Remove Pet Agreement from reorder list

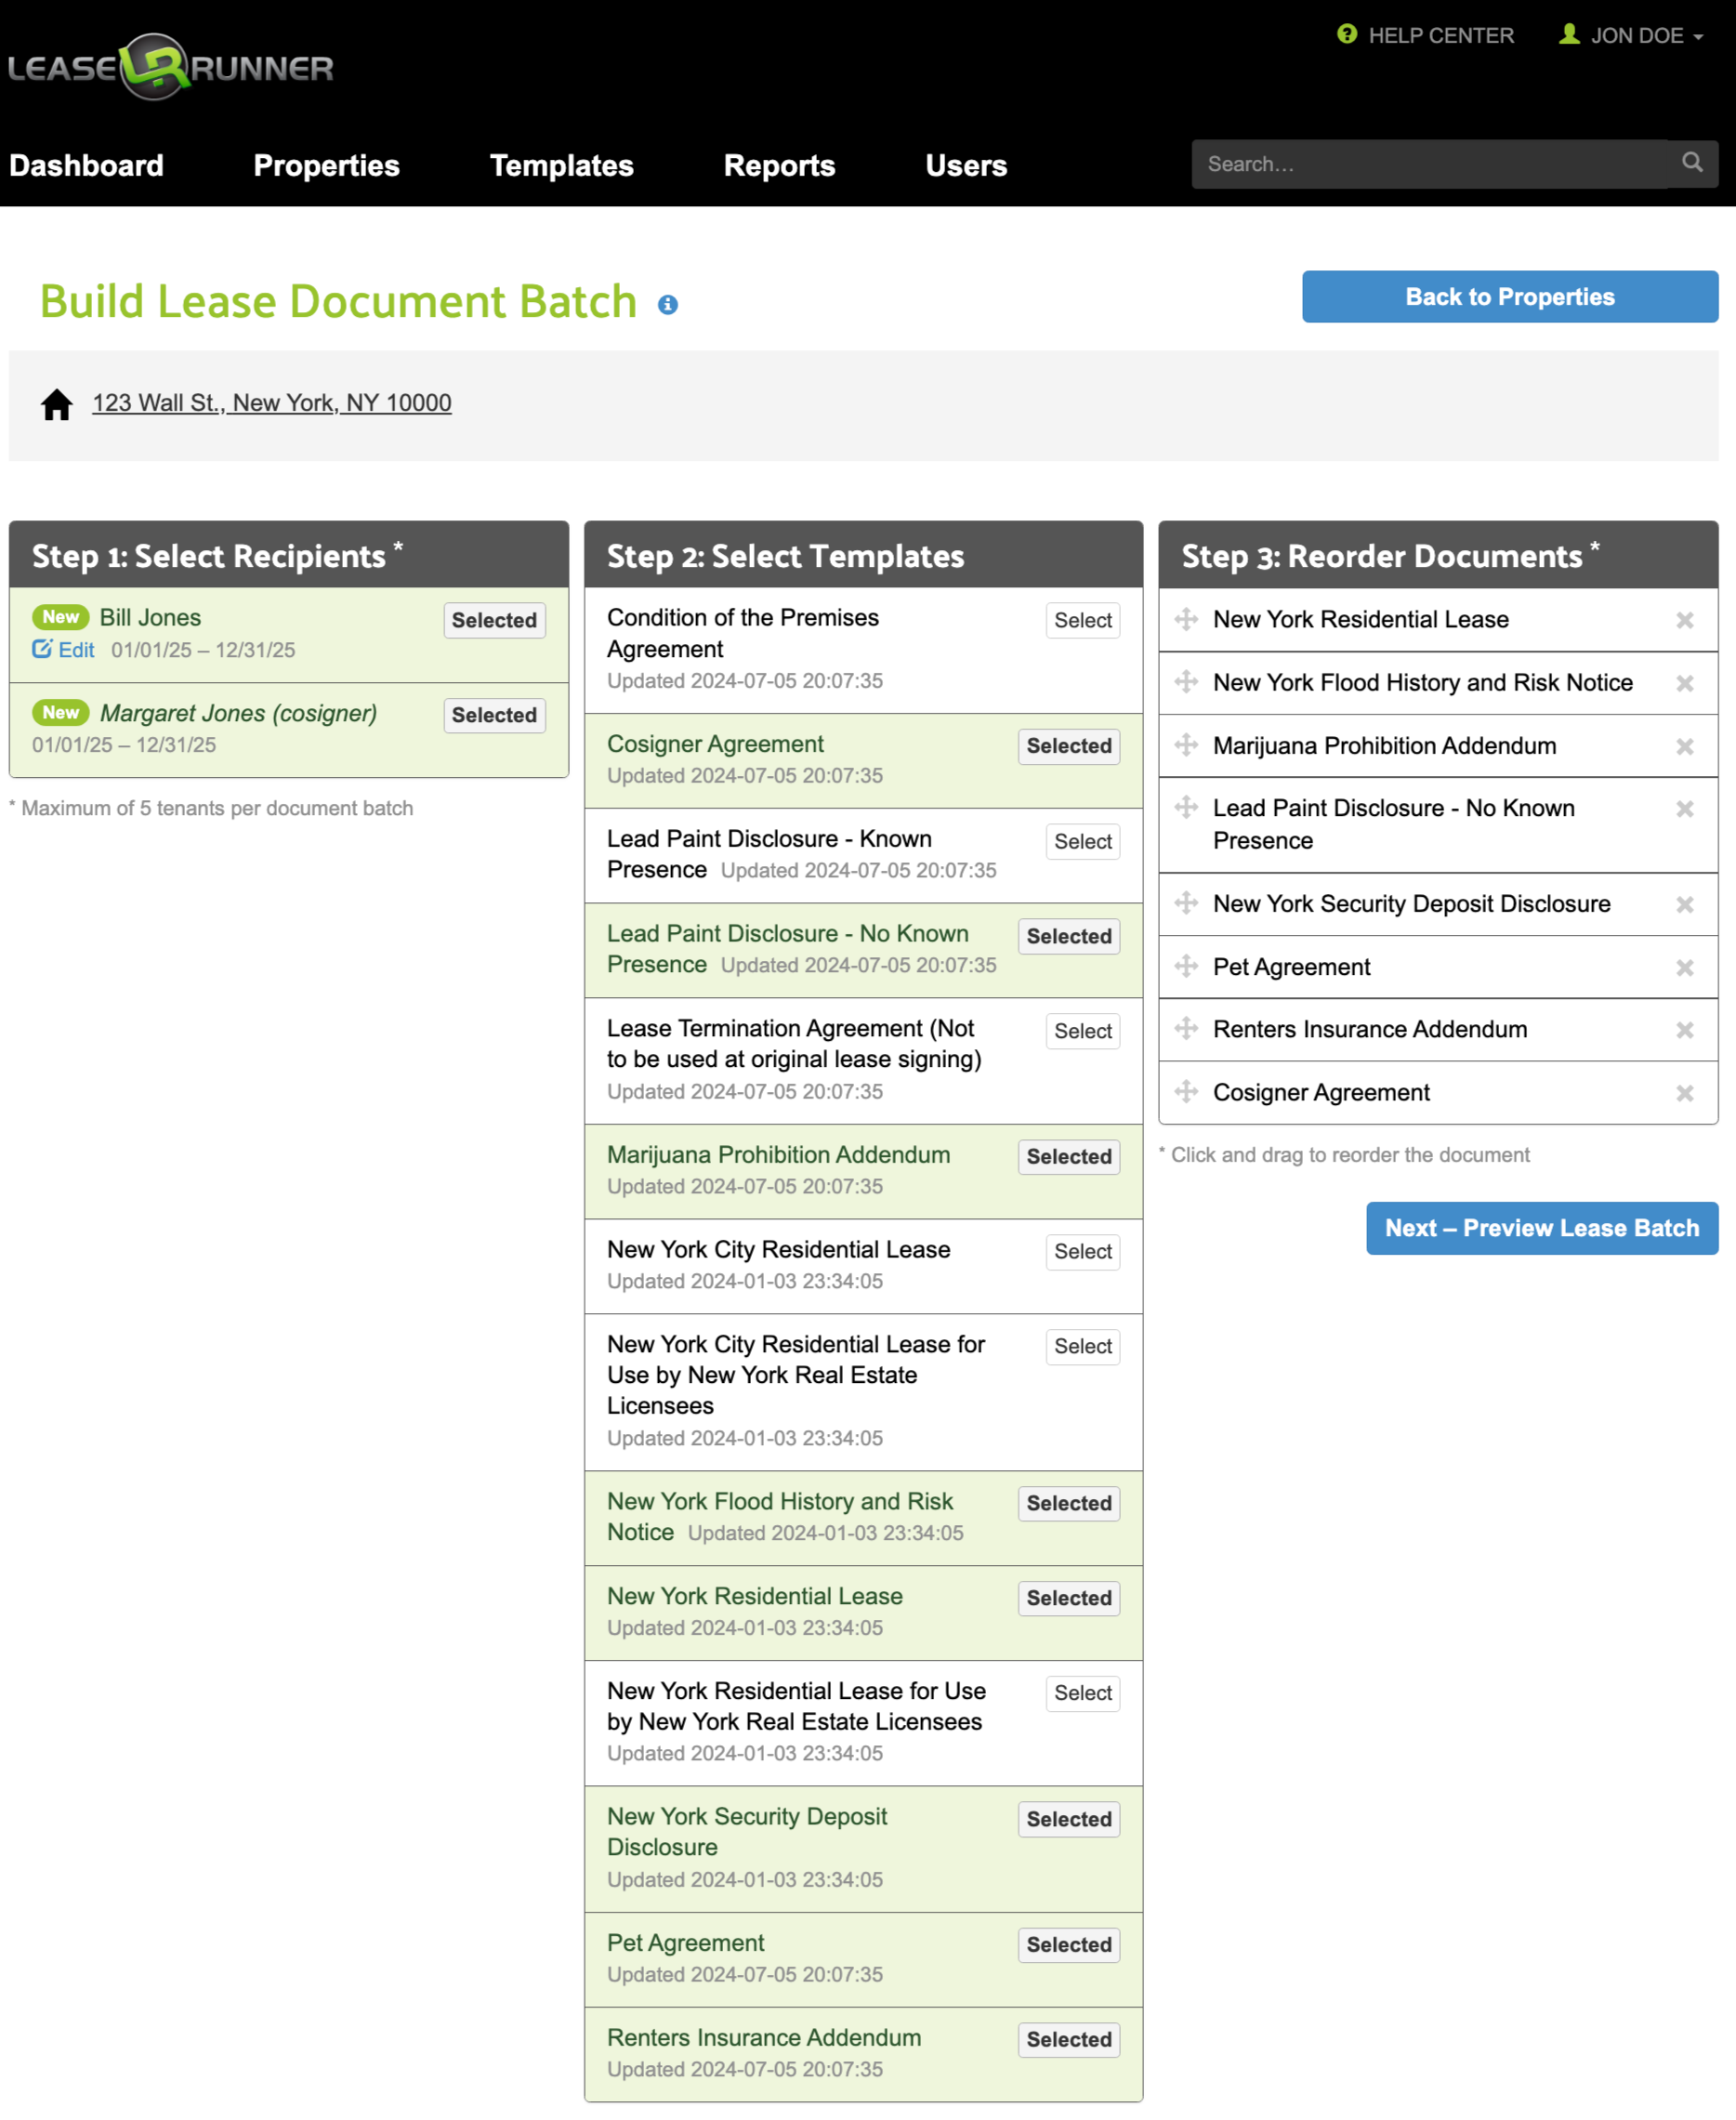[1684, 967]
